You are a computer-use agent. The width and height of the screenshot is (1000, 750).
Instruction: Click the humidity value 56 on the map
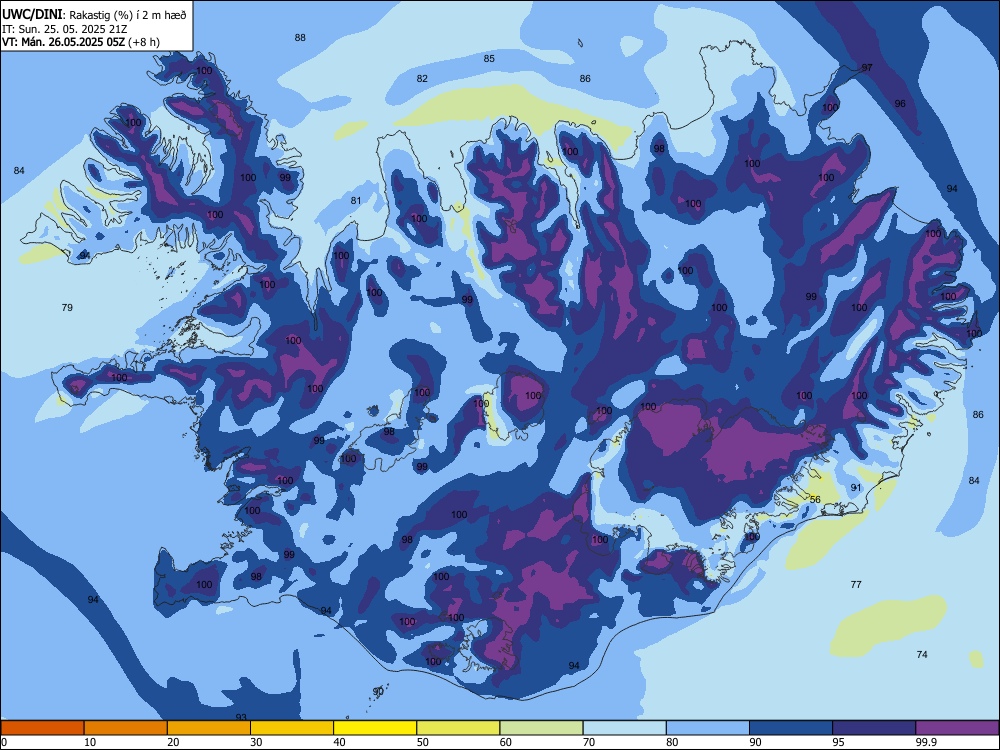pyautogui.click(x=815, y=499)
